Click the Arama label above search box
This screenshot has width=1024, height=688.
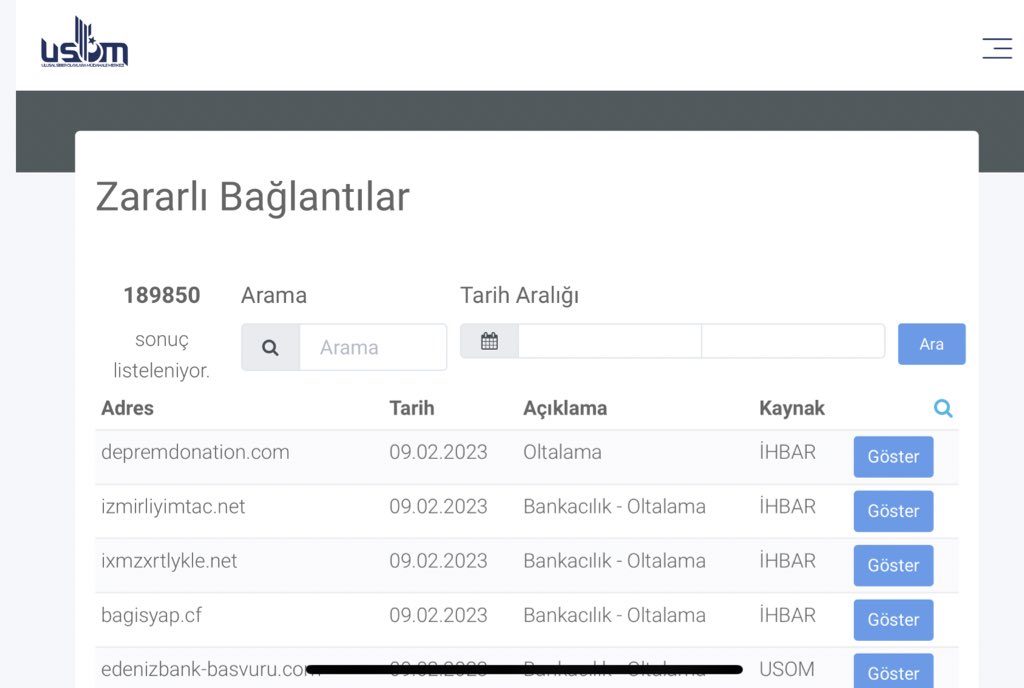pyautogui.click(x=274, y=295)
